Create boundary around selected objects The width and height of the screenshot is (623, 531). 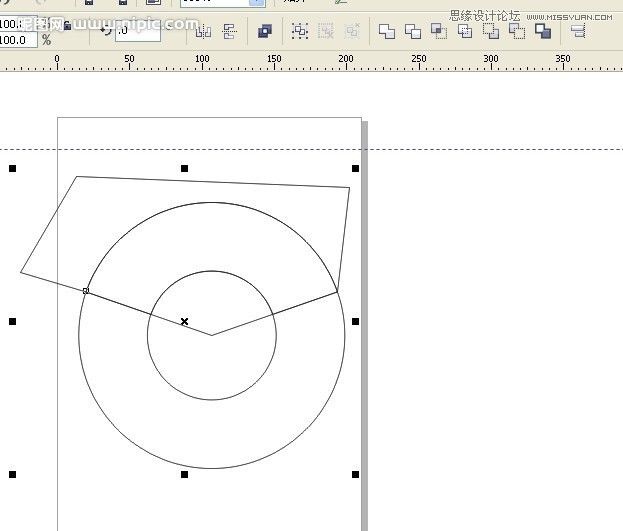point(543,31)
